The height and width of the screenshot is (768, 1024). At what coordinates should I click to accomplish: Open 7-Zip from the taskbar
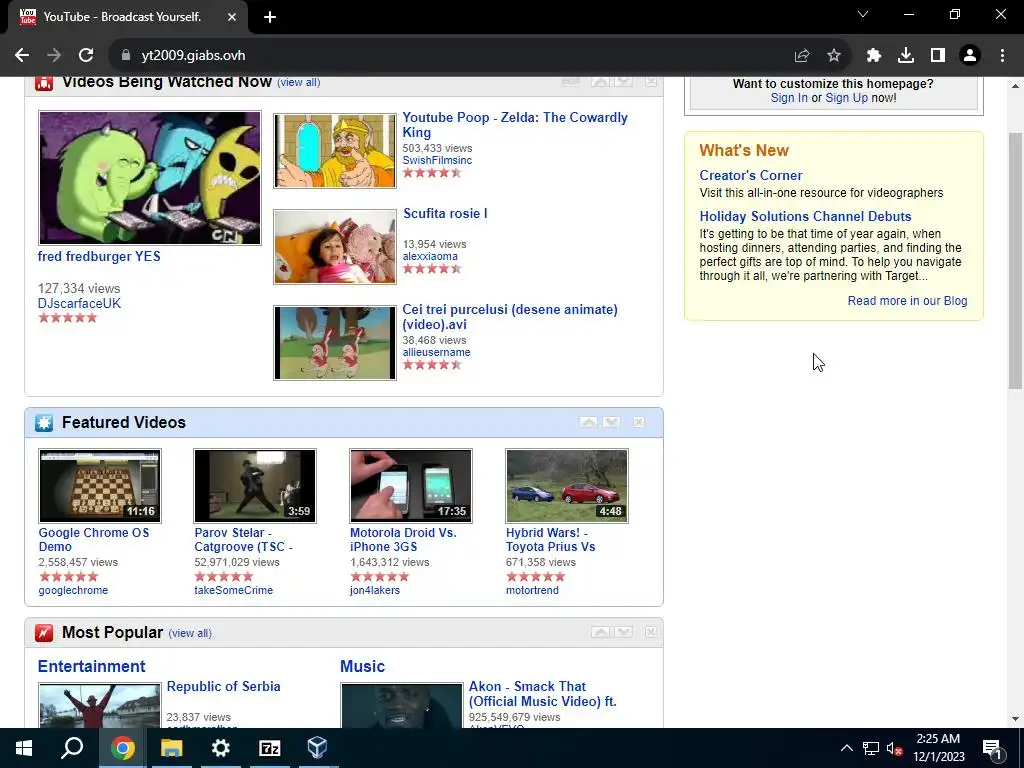(270, 748)
